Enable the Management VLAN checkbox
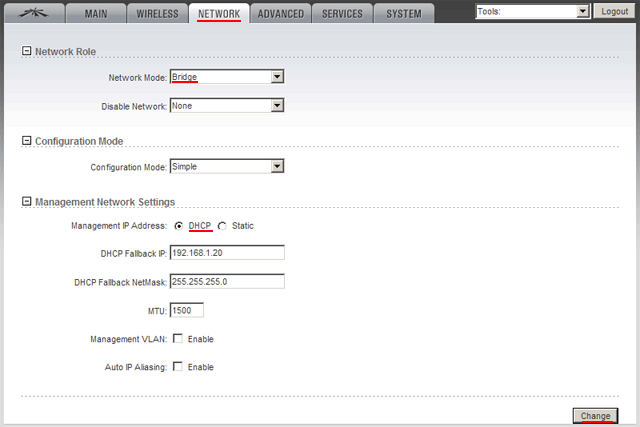This screenshot has height=427, width=640. pyautogui.click(x=178, y=338)
